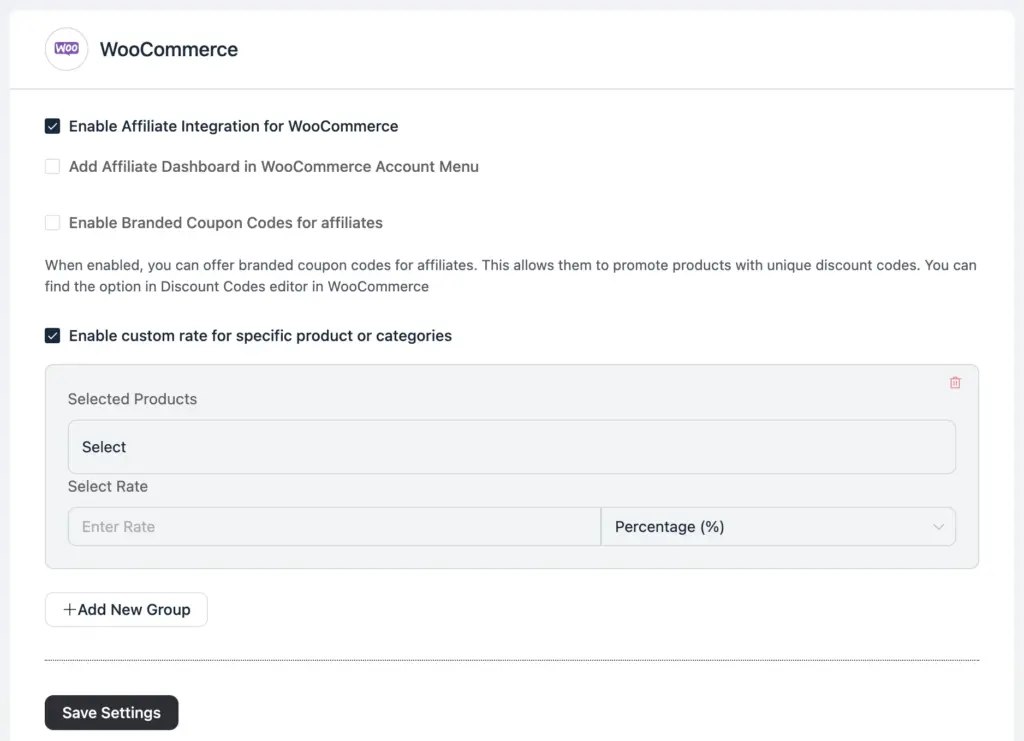
Task: Delete the custom rate group via trash icon
Action: pyautogui.click(x=955, y=383)
